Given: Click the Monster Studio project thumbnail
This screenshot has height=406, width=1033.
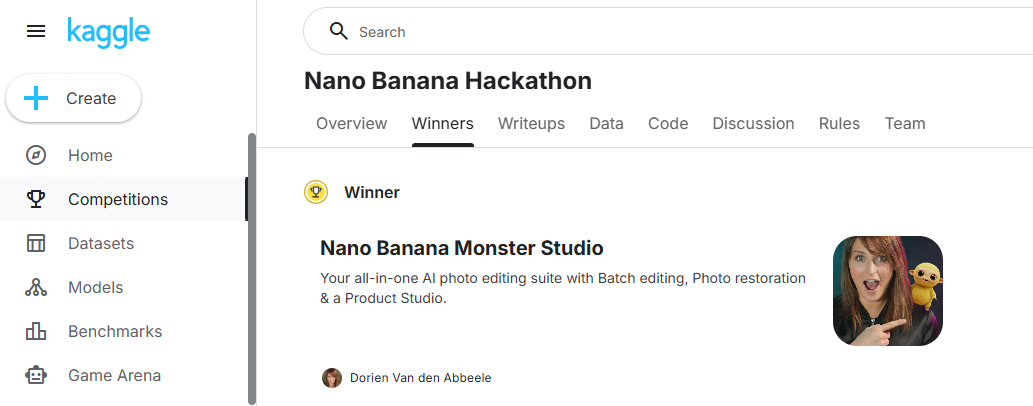Looking at the screenshot, I should point(887,291).
